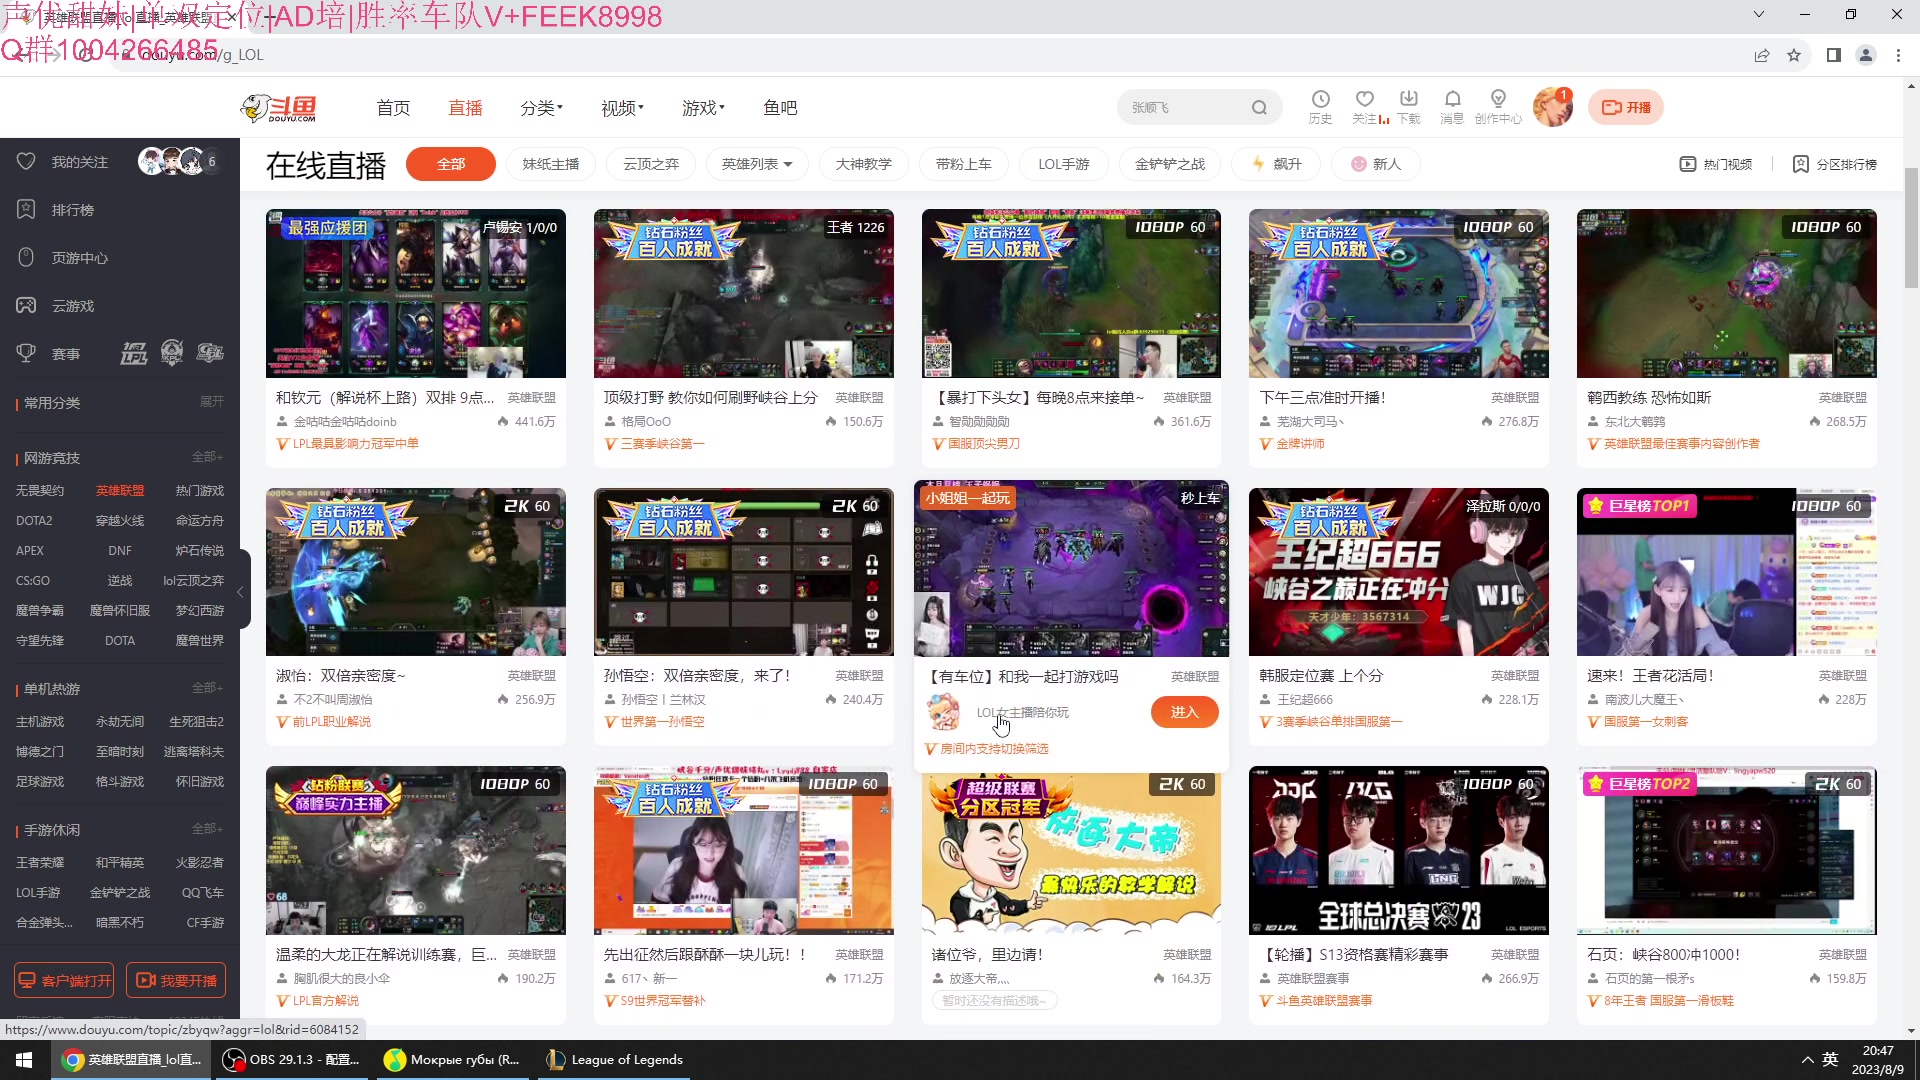
Task: Click the user avatar in header
Action: (1552, 107)
